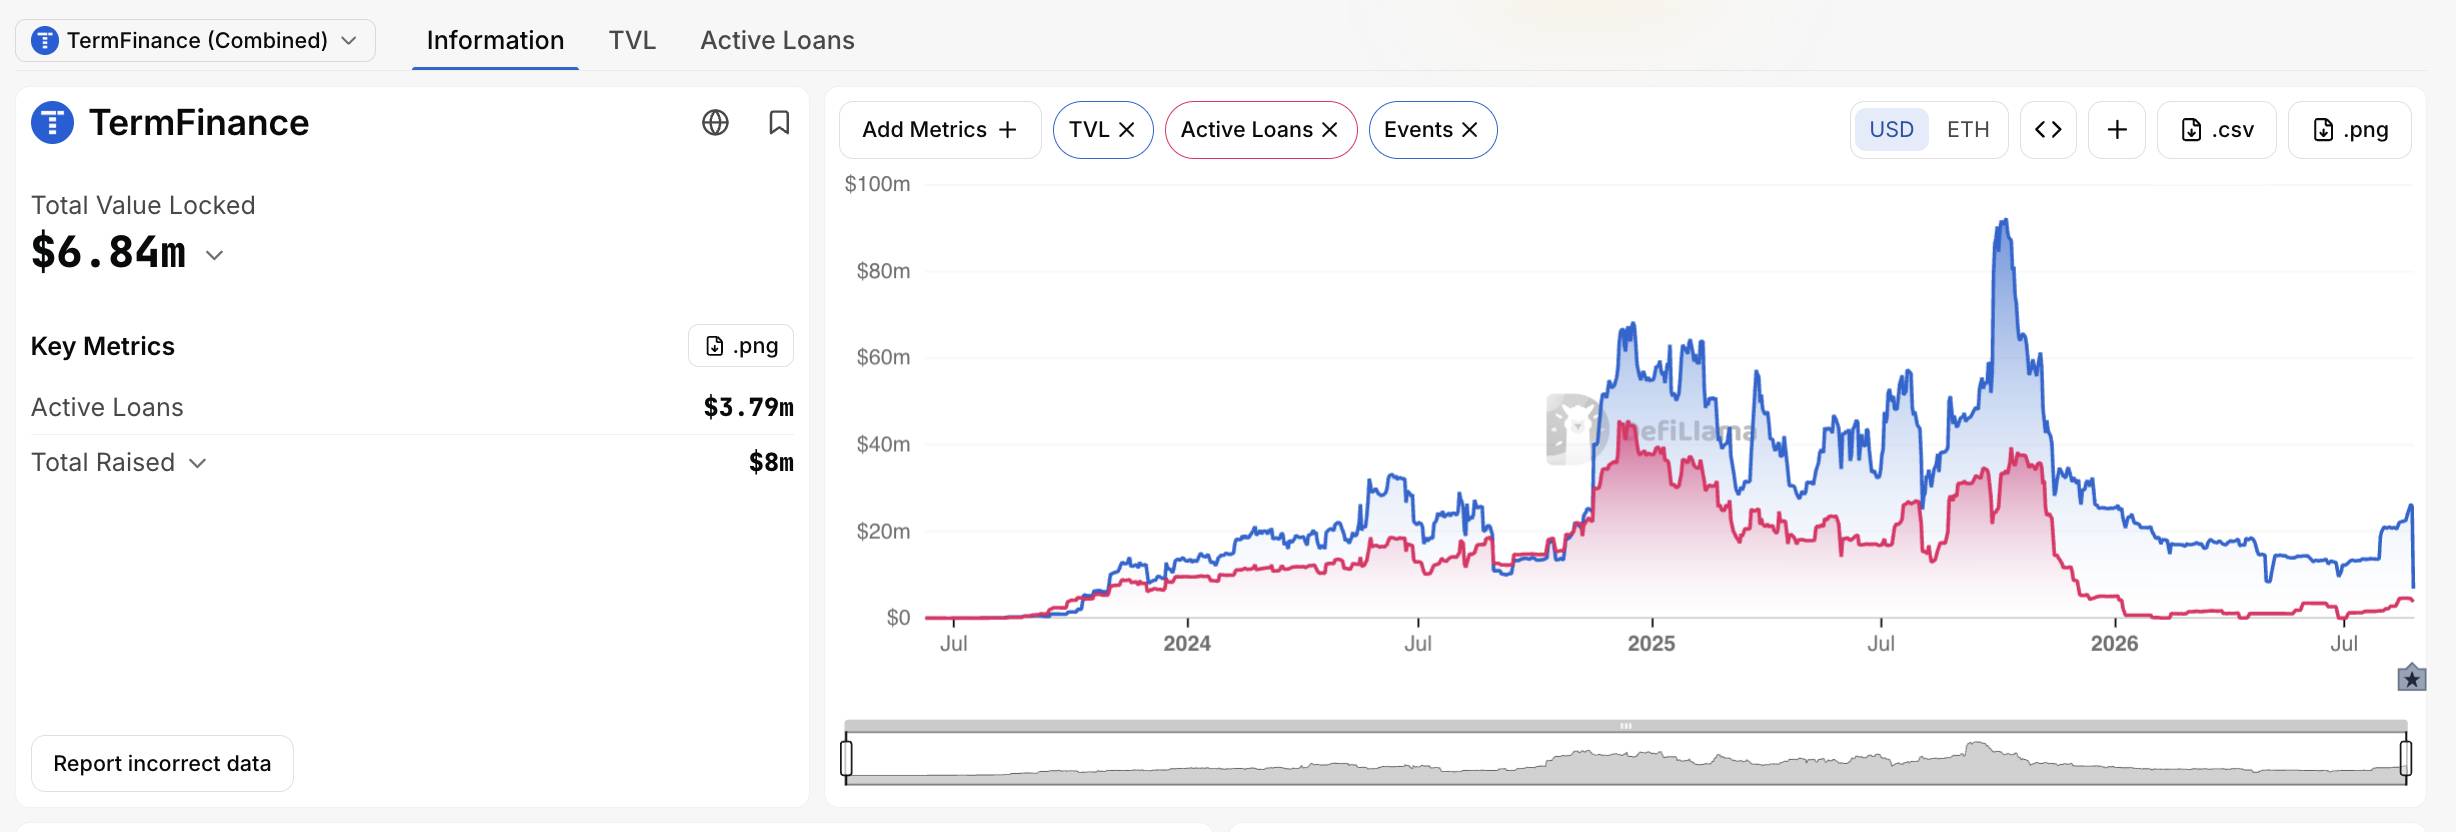Screen dimensions: 2456x832
Task: Click the 2024 x-axis label on chart
Action: 1187,644
